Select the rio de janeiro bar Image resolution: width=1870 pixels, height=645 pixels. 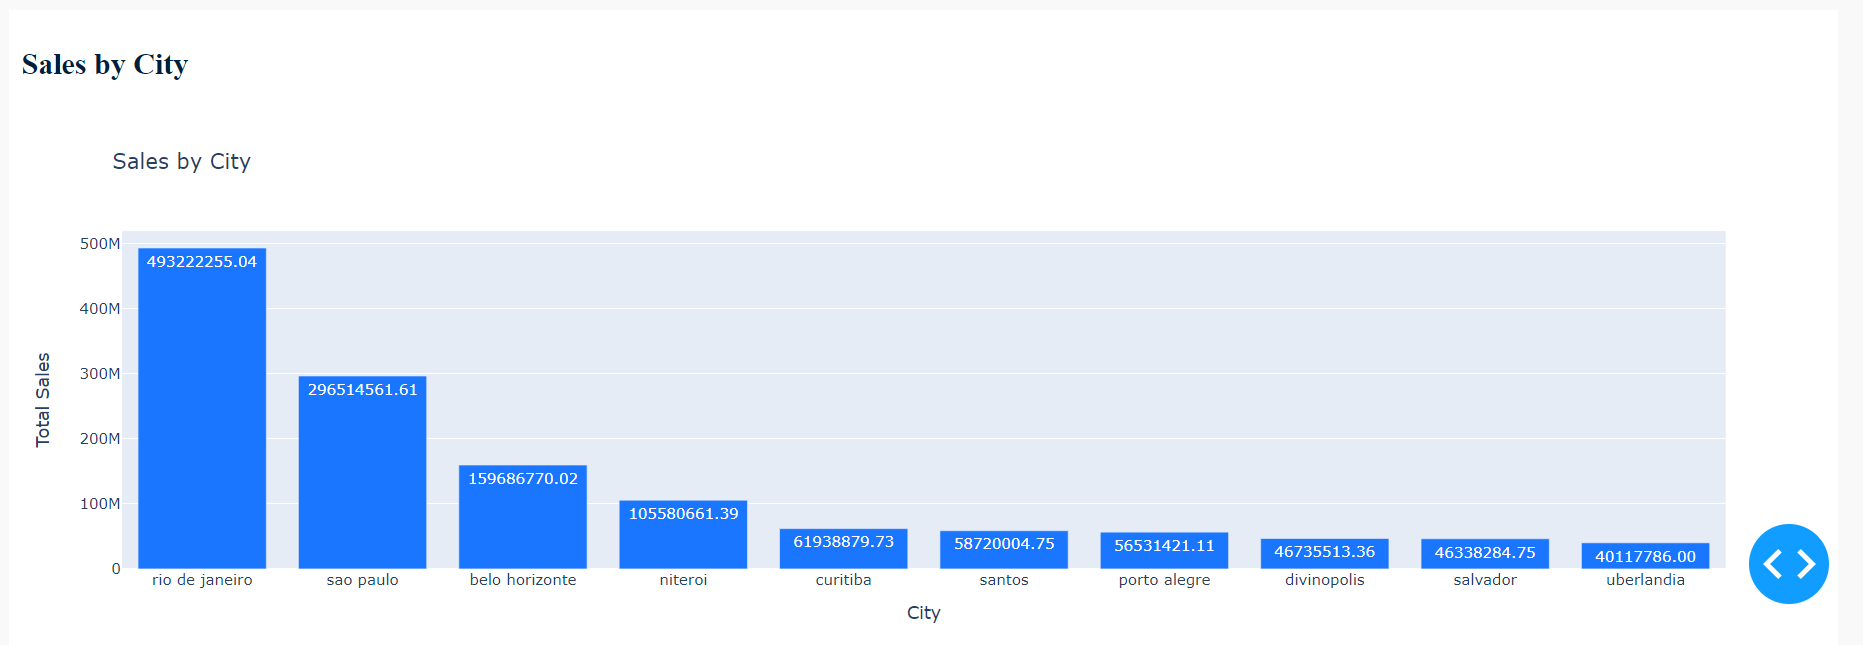click(202, 408)
